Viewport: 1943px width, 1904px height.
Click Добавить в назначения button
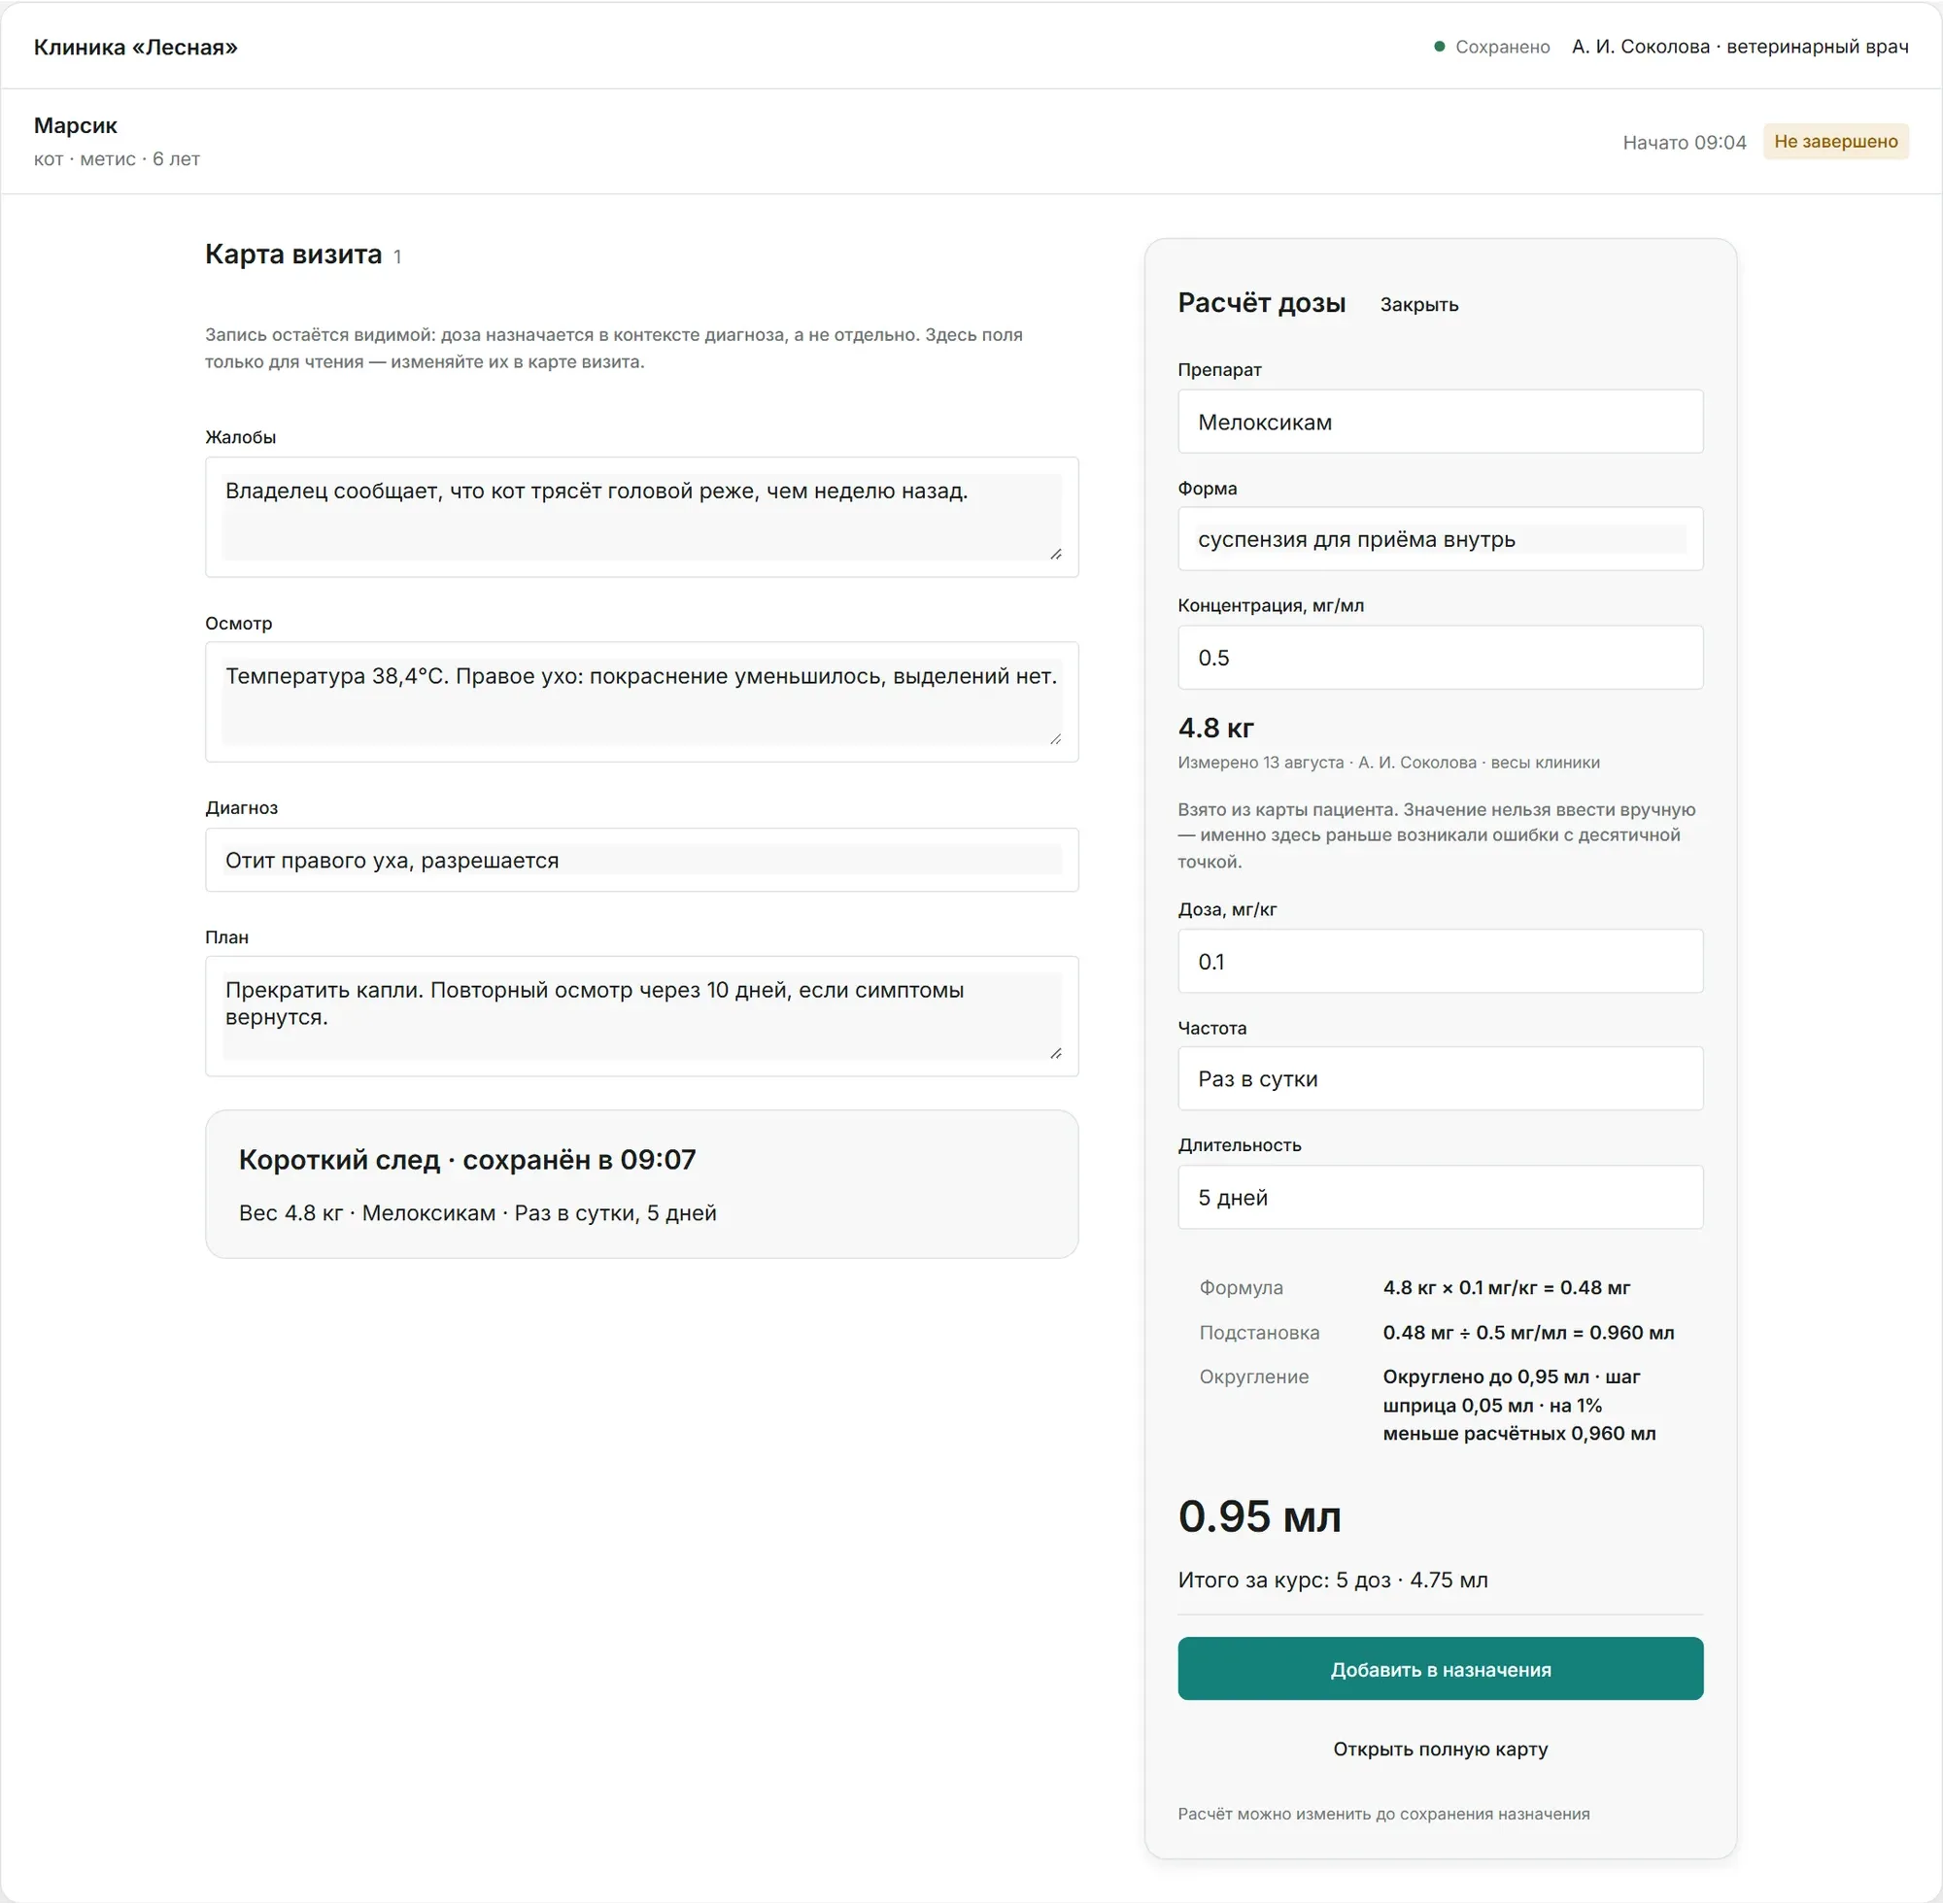(x=1440, y=1669)
